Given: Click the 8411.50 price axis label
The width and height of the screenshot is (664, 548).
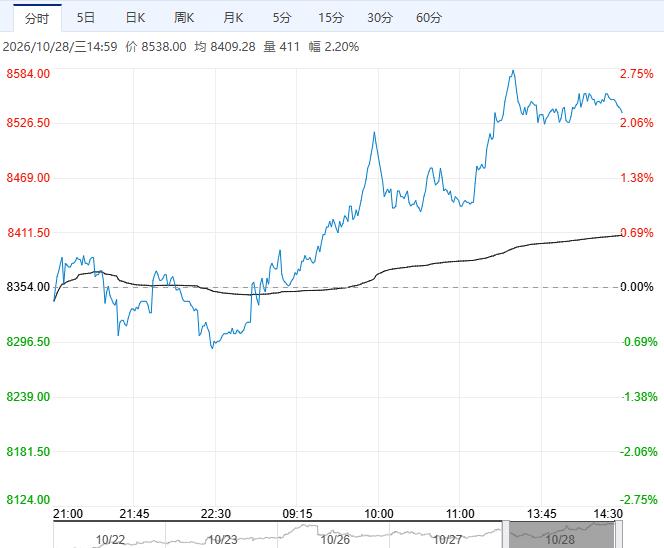Looking at the screenshot, I should pyautogui.click(x=28, y=232).
